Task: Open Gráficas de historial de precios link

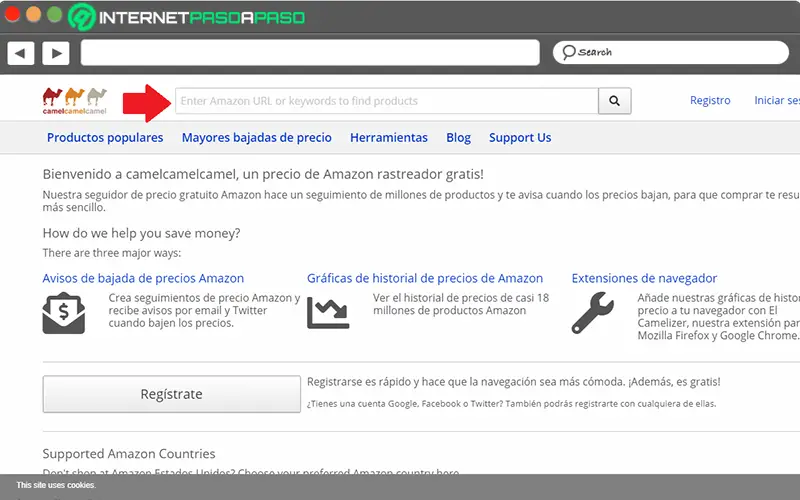Action: point(425,278)
